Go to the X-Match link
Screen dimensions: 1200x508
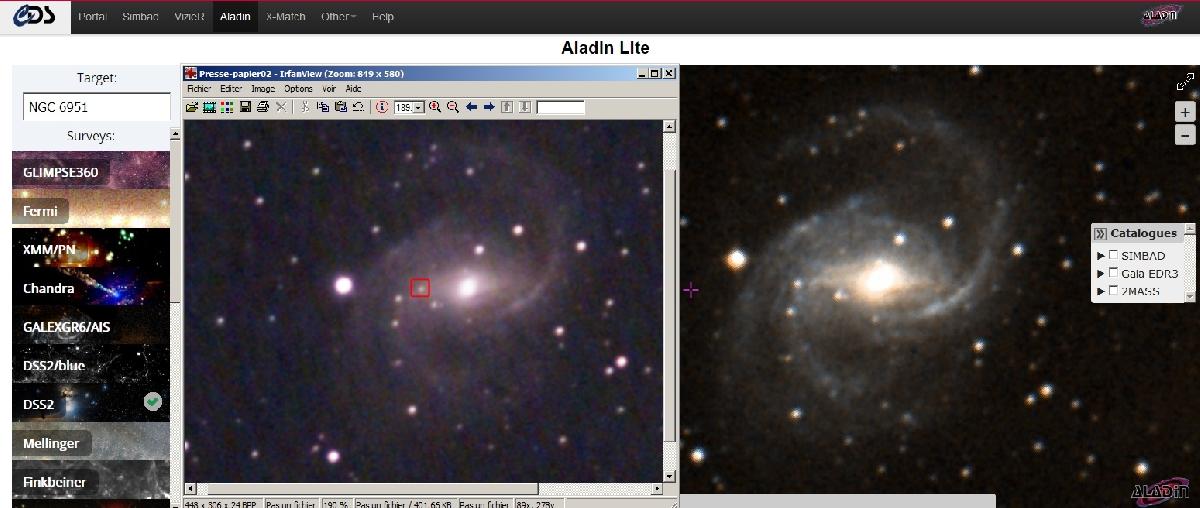285,17
